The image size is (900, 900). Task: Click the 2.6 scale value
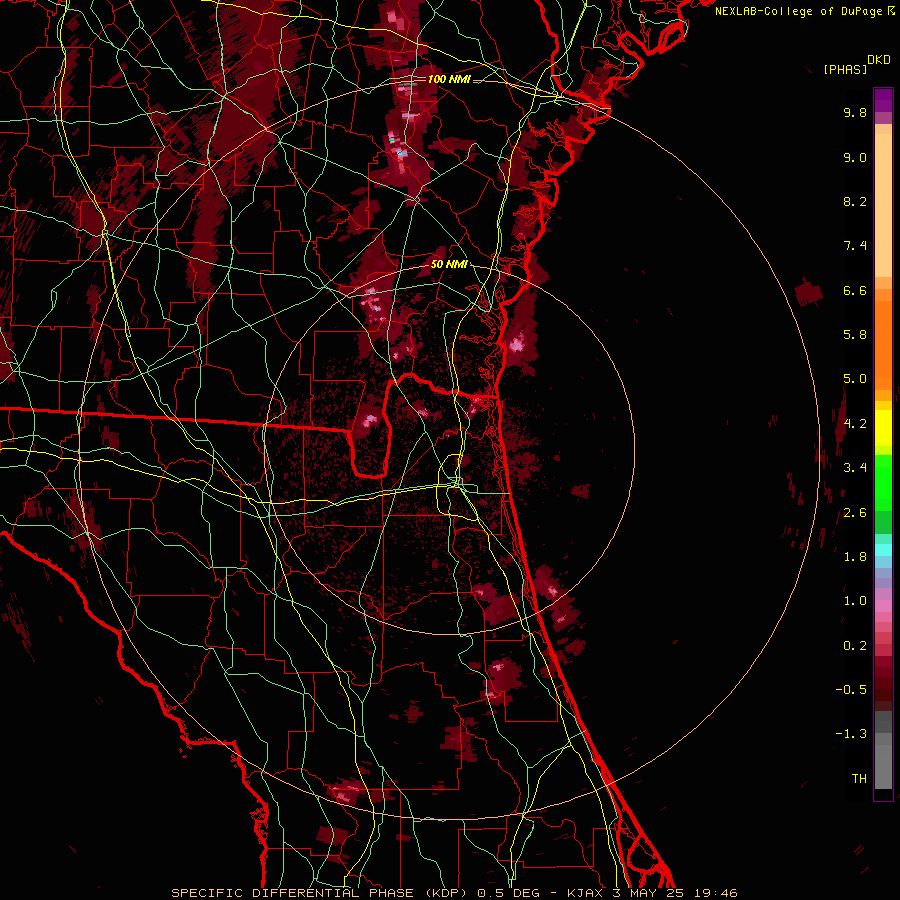point(855,513)
